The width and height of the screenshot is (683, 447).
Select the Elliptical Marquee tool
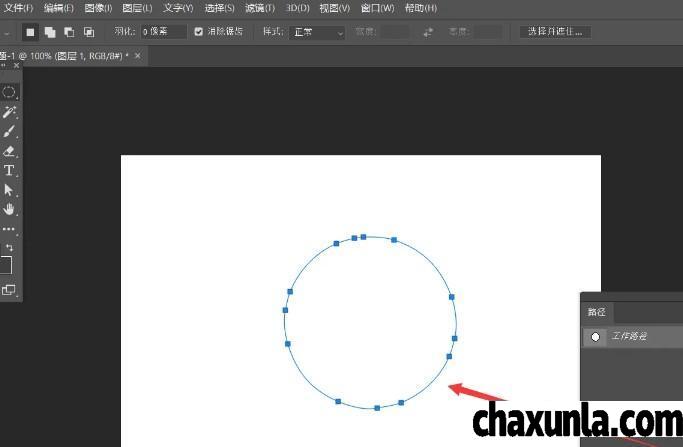pos(9,92)
